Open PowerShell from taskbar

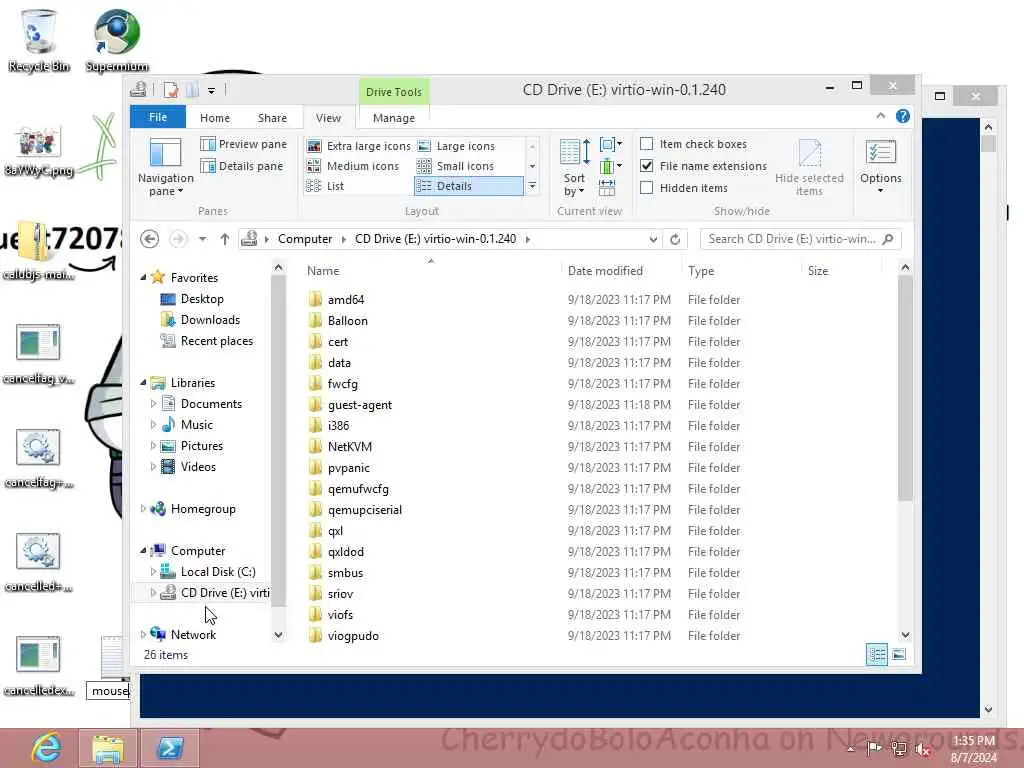coord(170,748)
